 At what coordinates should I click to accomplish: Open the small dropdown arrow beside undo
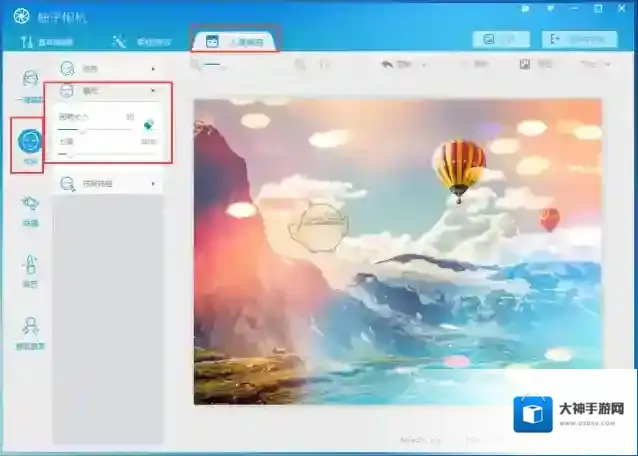click(424, 65)
